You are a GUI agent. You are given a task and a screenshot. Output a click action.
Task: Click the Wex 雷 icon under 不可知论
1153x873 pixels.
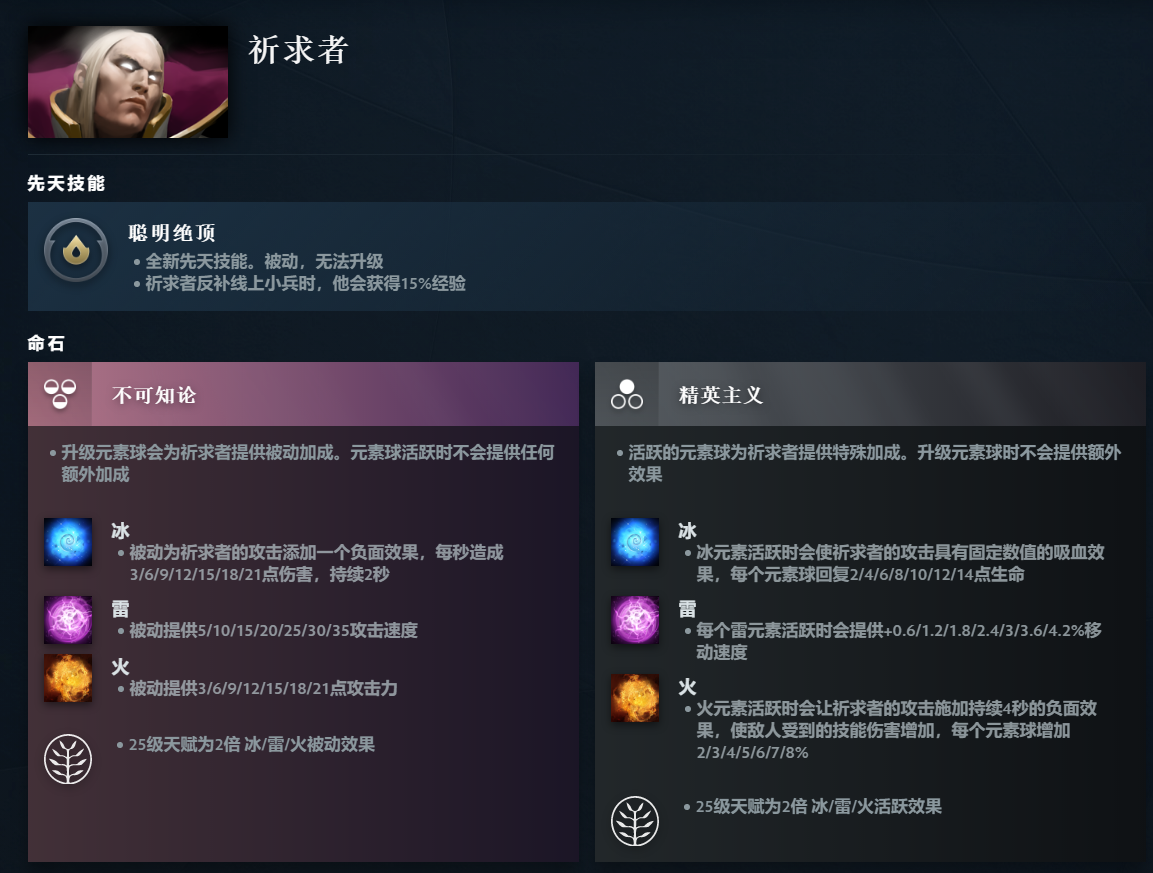tap(68, 620)
